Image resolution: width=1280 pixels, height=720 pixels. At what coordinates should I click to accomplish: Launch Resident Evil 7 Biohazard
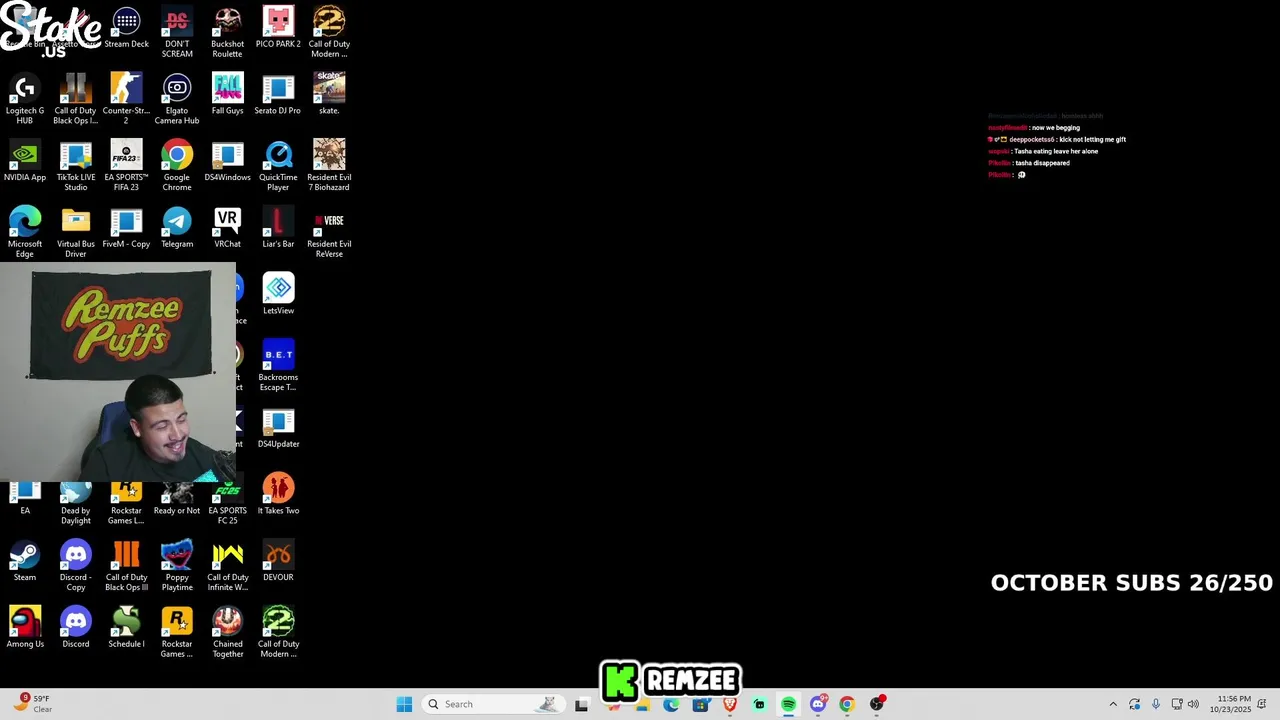pyautogui.click(x=329, y=166)
